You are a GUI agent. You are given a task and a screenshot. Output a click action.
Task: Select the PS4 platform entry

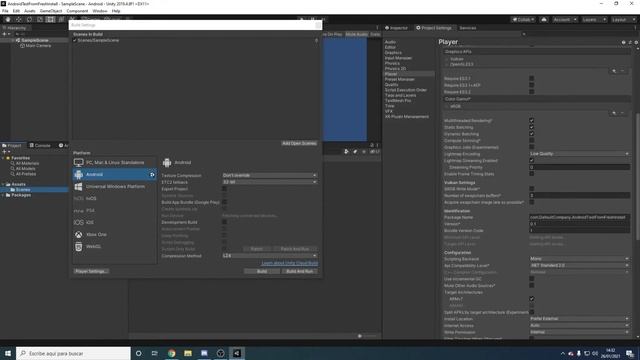(x=114, y=211)
